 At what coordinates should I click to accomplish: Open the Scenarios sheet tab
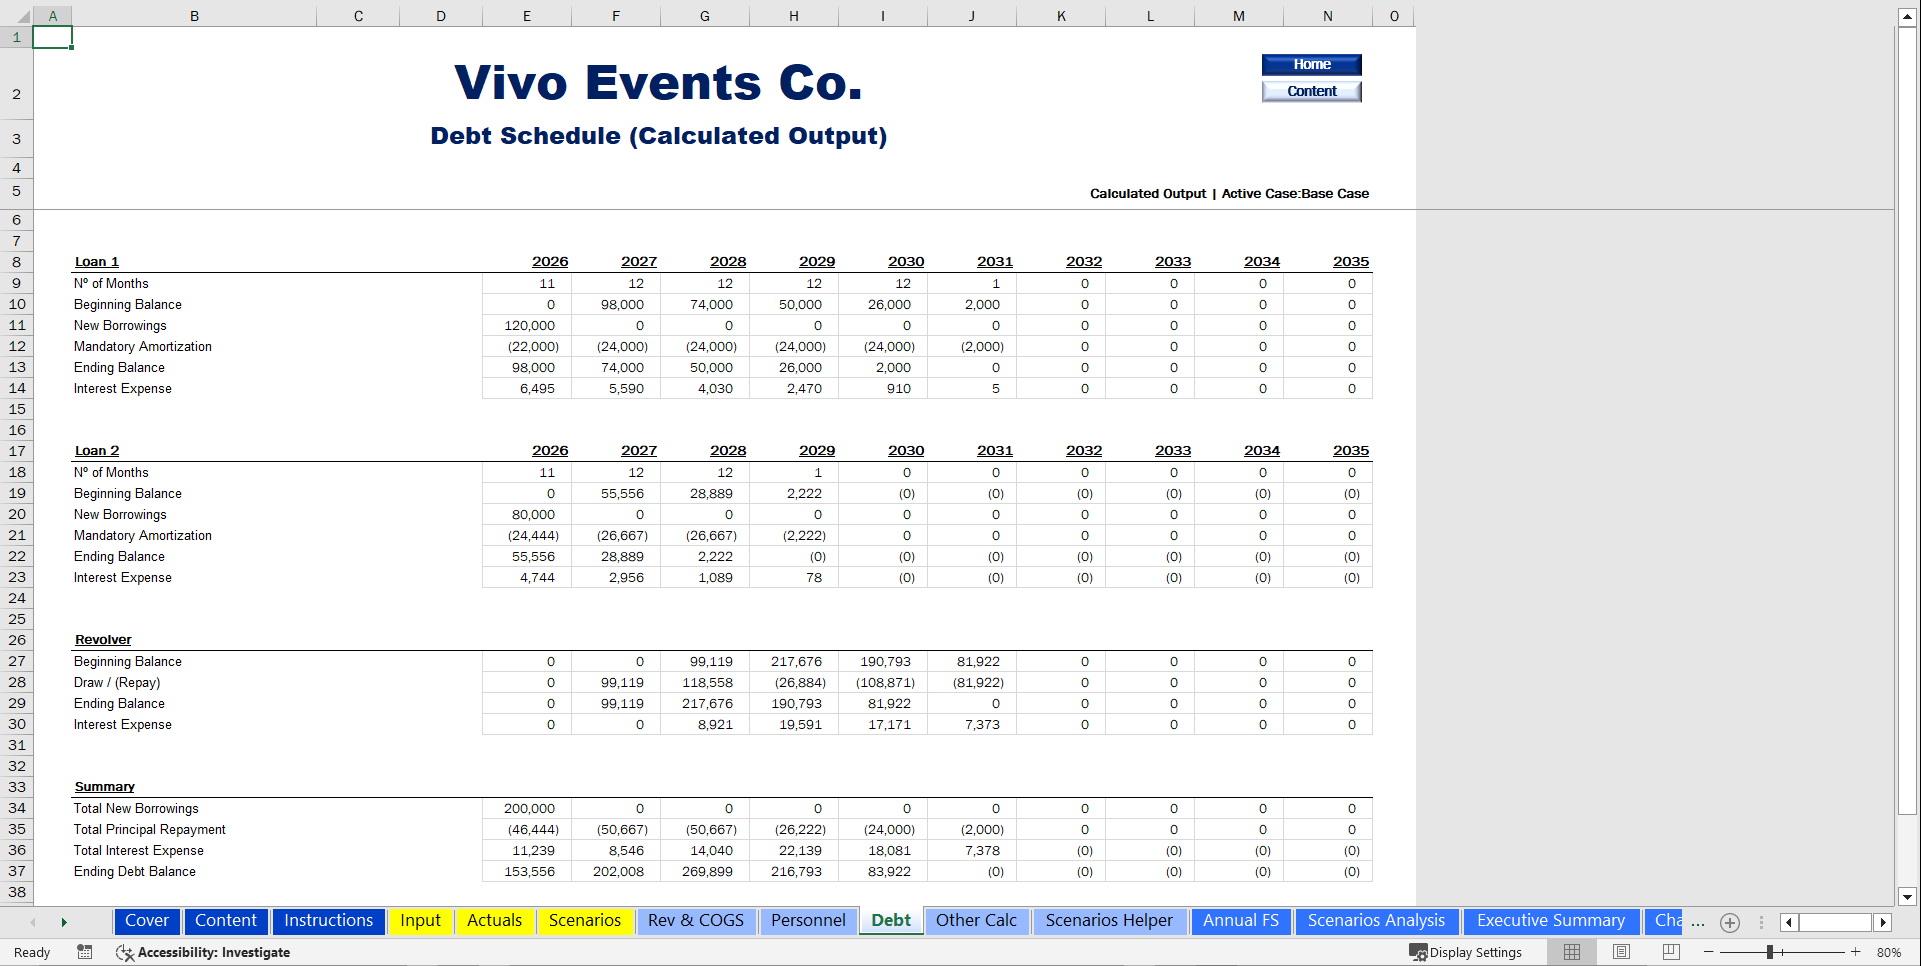point(585,920)
